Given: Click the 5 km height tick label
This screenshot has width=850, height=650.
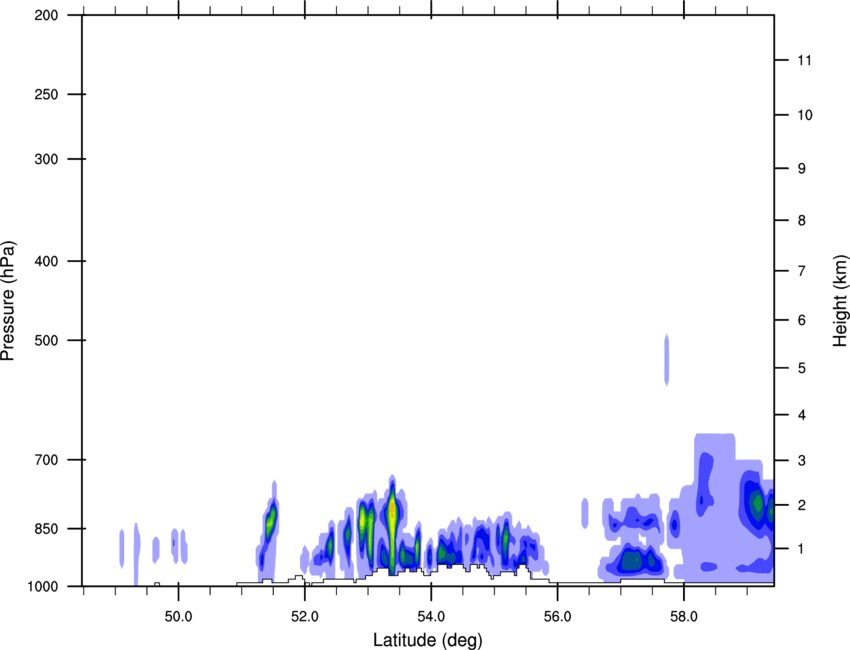Looking at the screenshot, I should click(x=802, y=369).
